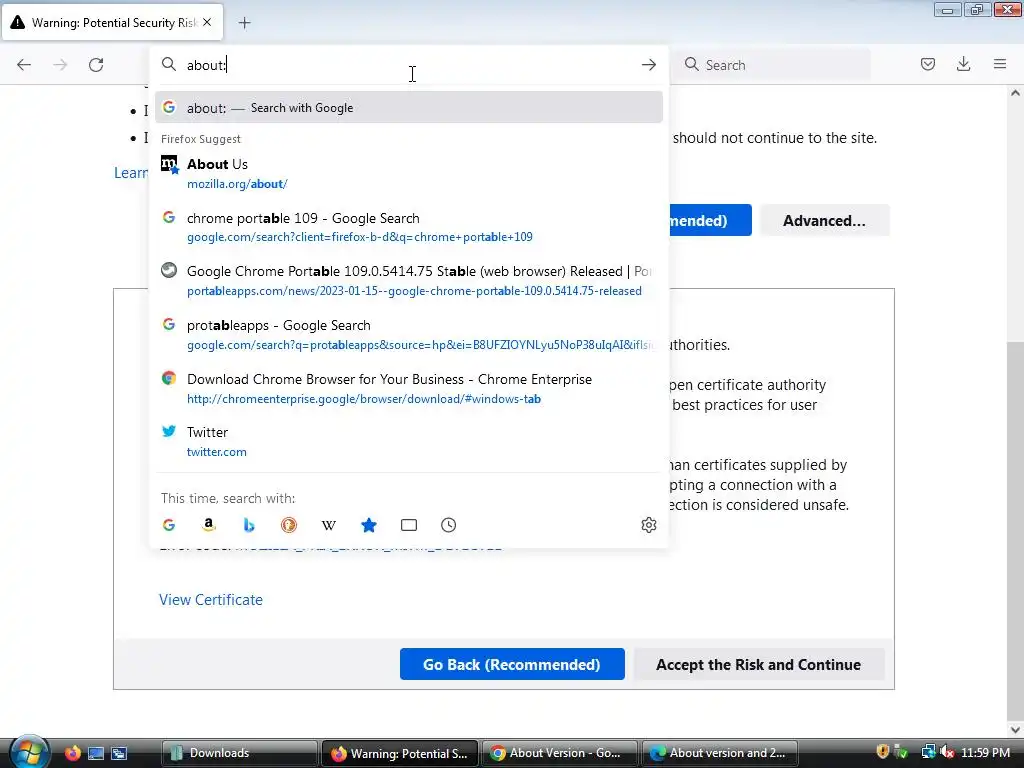
Task: Click the Show Desktop quick launch icon
Action: (x=96, y=753)
